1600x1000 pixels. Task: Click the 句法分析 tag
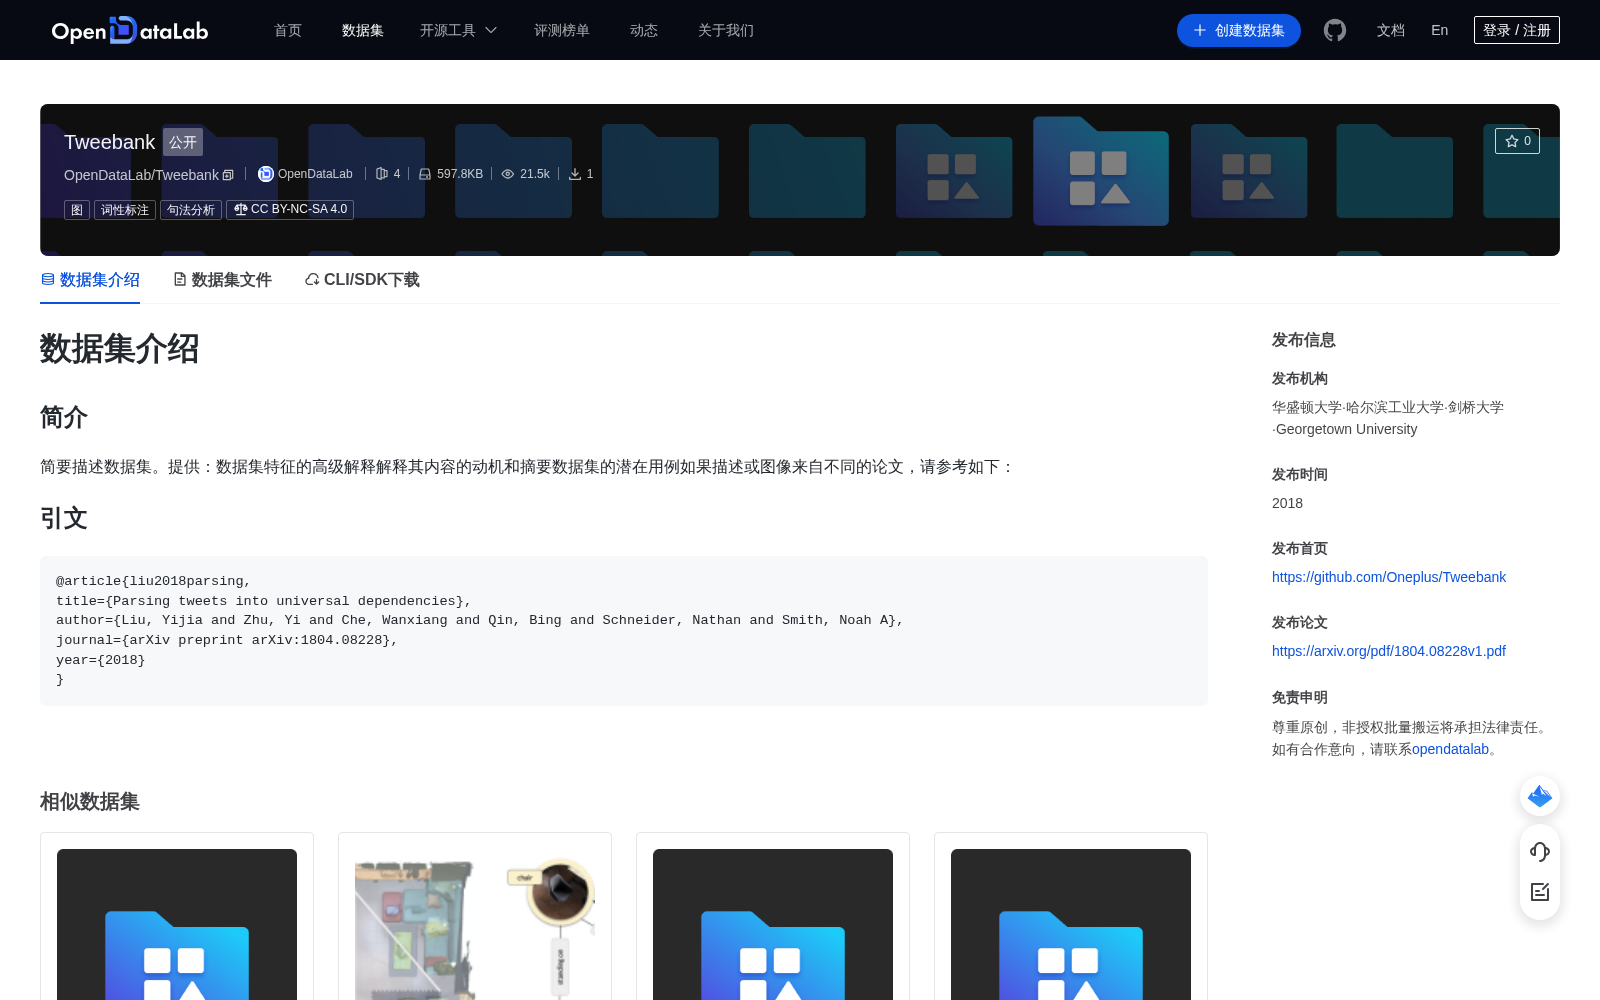pos(191,209)
